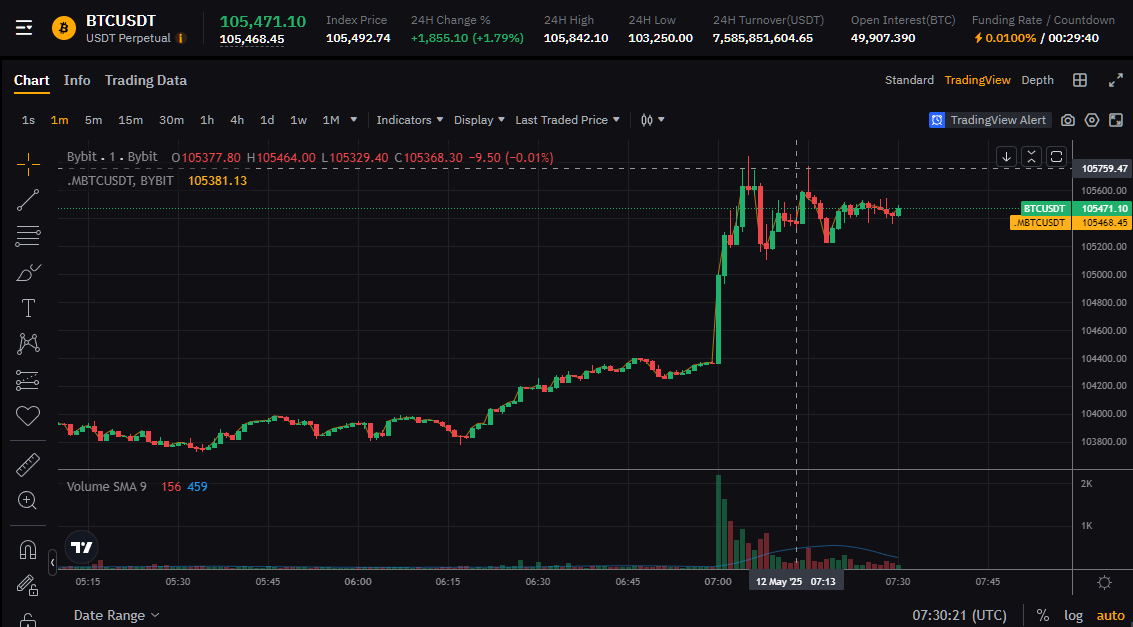This screenshot has height=627, width=1133.
Task: Switch chart to TradingView view
Action: pyautogui.click(x=977, y=80)
